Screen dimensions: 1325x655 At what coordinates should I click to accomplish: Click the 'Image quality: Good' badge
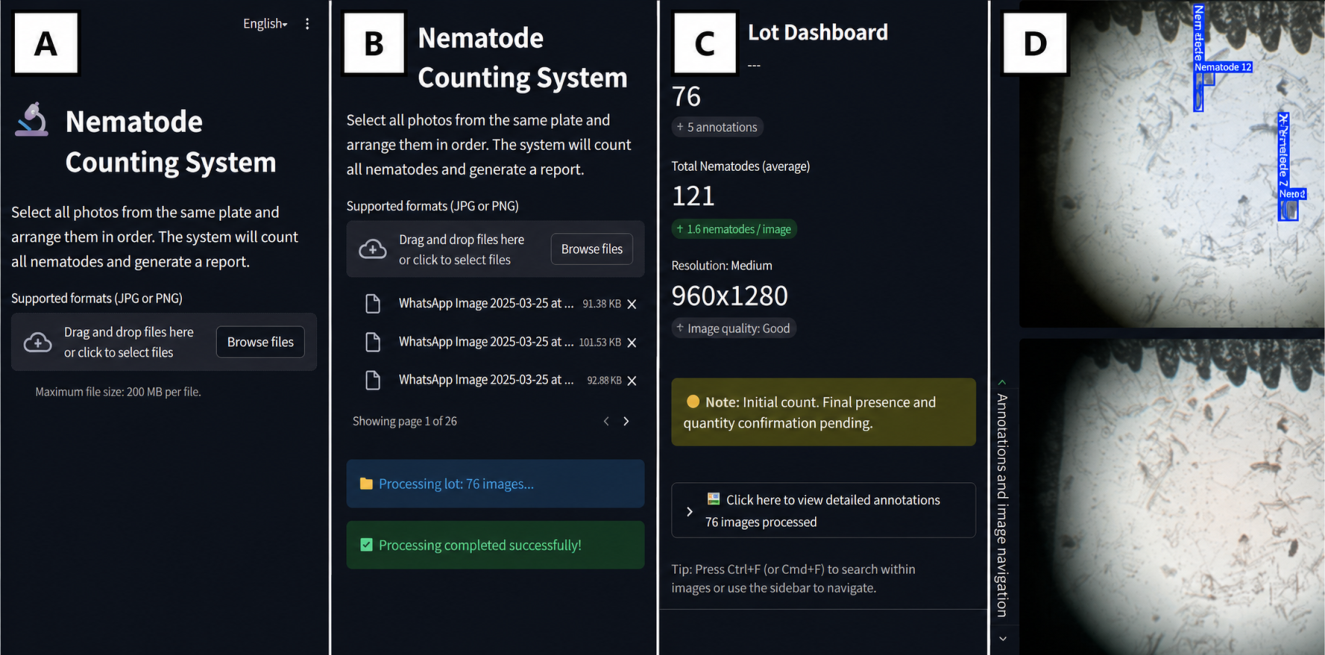734,328
